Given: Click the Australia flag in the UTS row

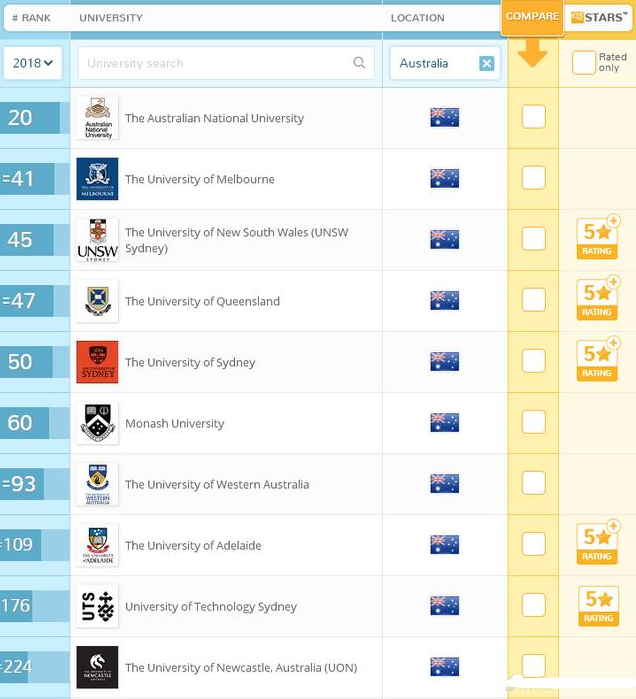Looking at the screenshot, I should click(444, 606).
